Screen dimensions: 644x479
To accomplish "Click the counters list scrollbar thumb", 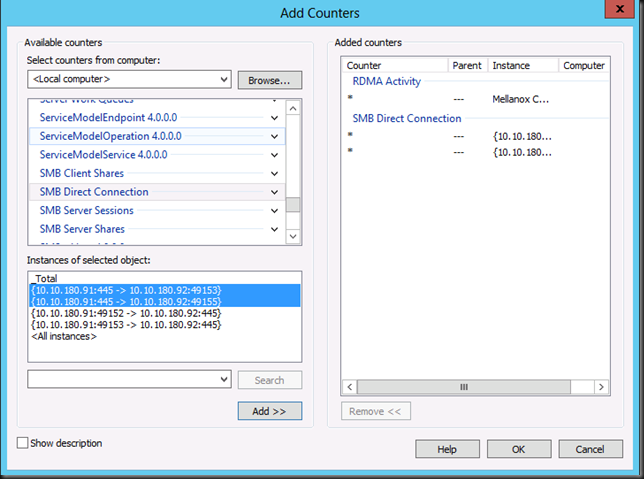I will click(293, 205).
